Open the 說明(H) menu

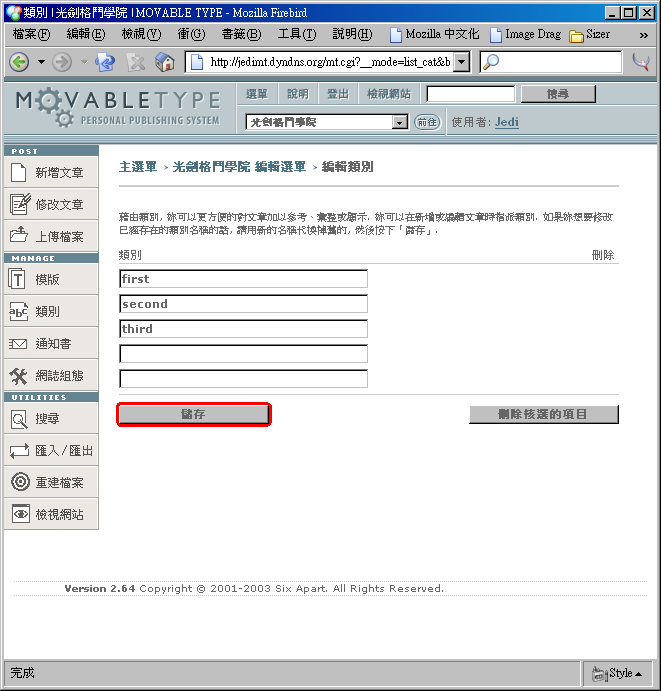coord(352,34)
